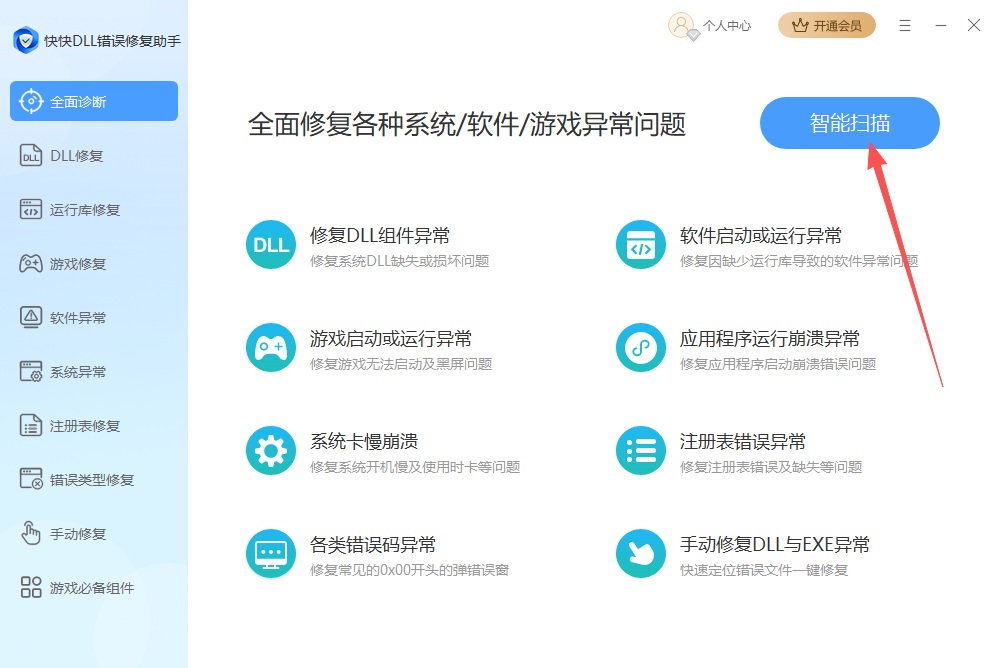Image resolution: width=998 pixels, height=668 pixels.
Task: Click the 应用程序运行崩溃异常 round icon
Action: (640, 348)
